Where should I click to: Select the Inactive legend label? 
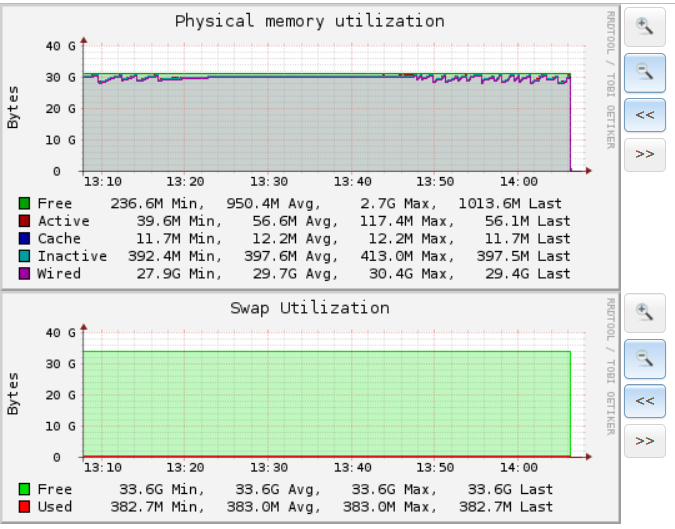pyautogui.click(x=72, y=256)
